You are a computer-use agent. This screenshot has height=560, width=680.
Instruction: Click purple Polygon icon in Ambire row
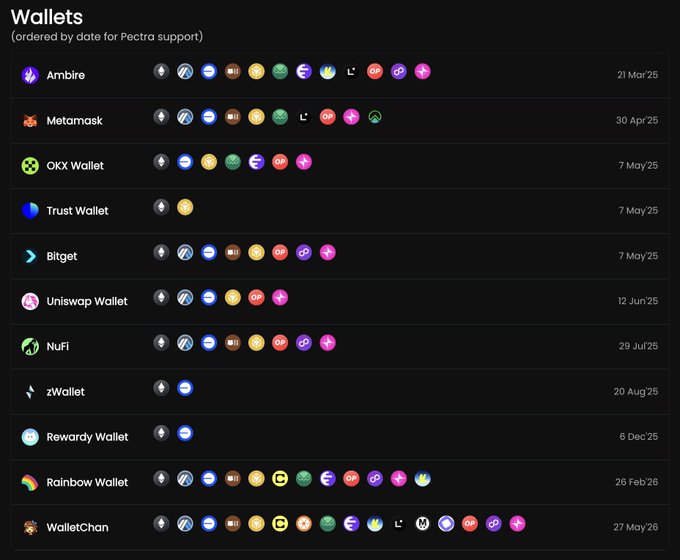pos(399,71)
